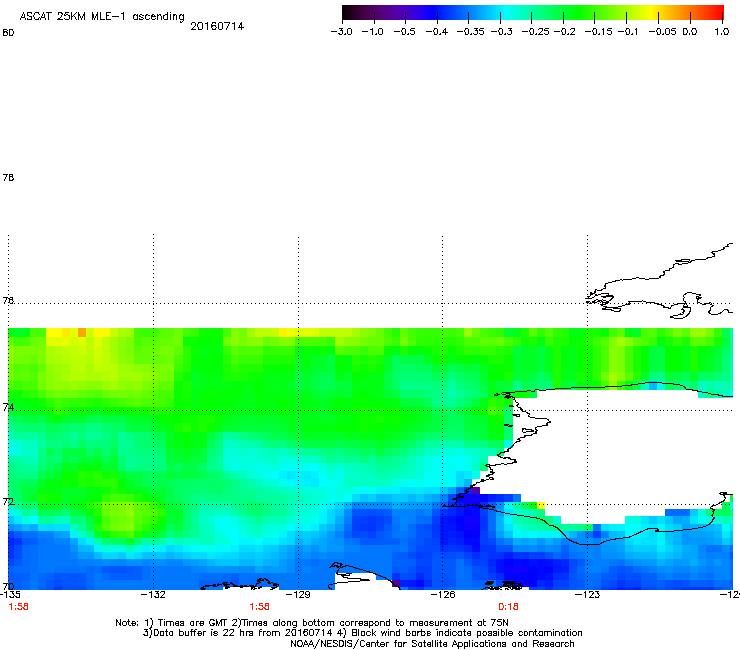The height and width of the screenshot is (650, 740).
Task: Pick the -0.2 color scale label
Action: 564,32
